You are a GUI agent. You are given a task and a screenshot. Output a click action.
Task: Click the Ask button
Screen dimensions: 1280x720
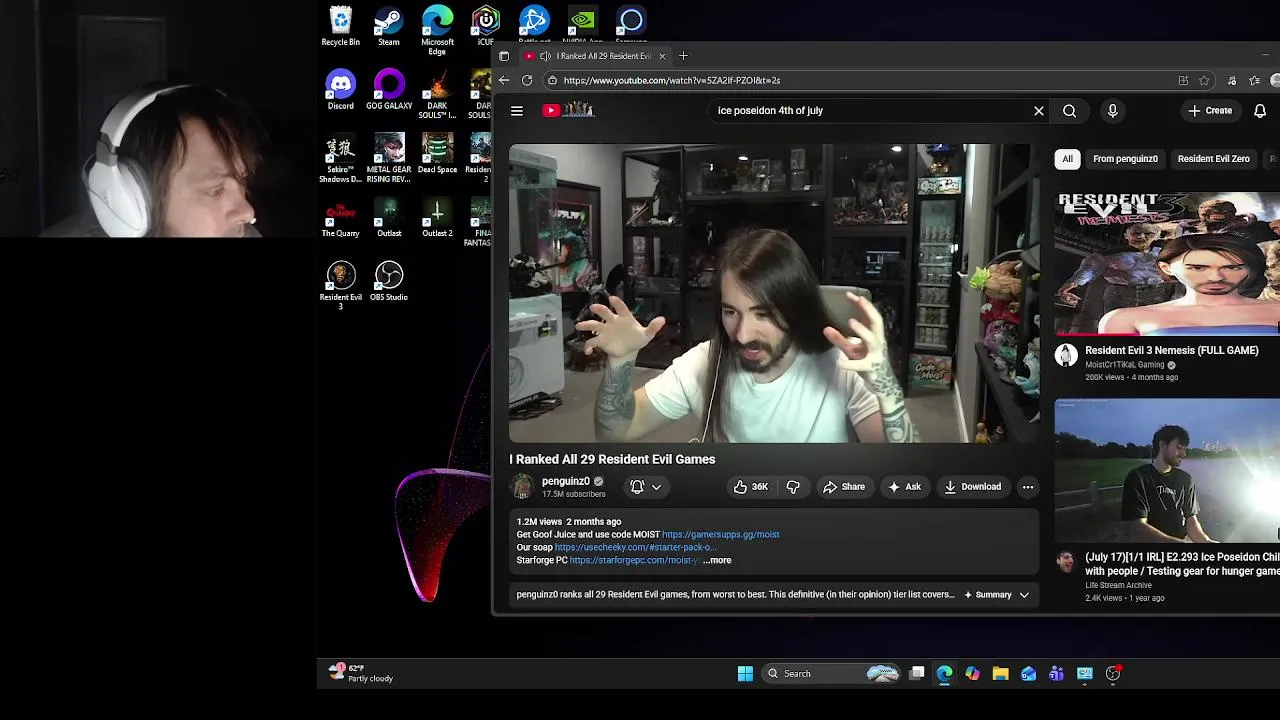click(904, 487)
